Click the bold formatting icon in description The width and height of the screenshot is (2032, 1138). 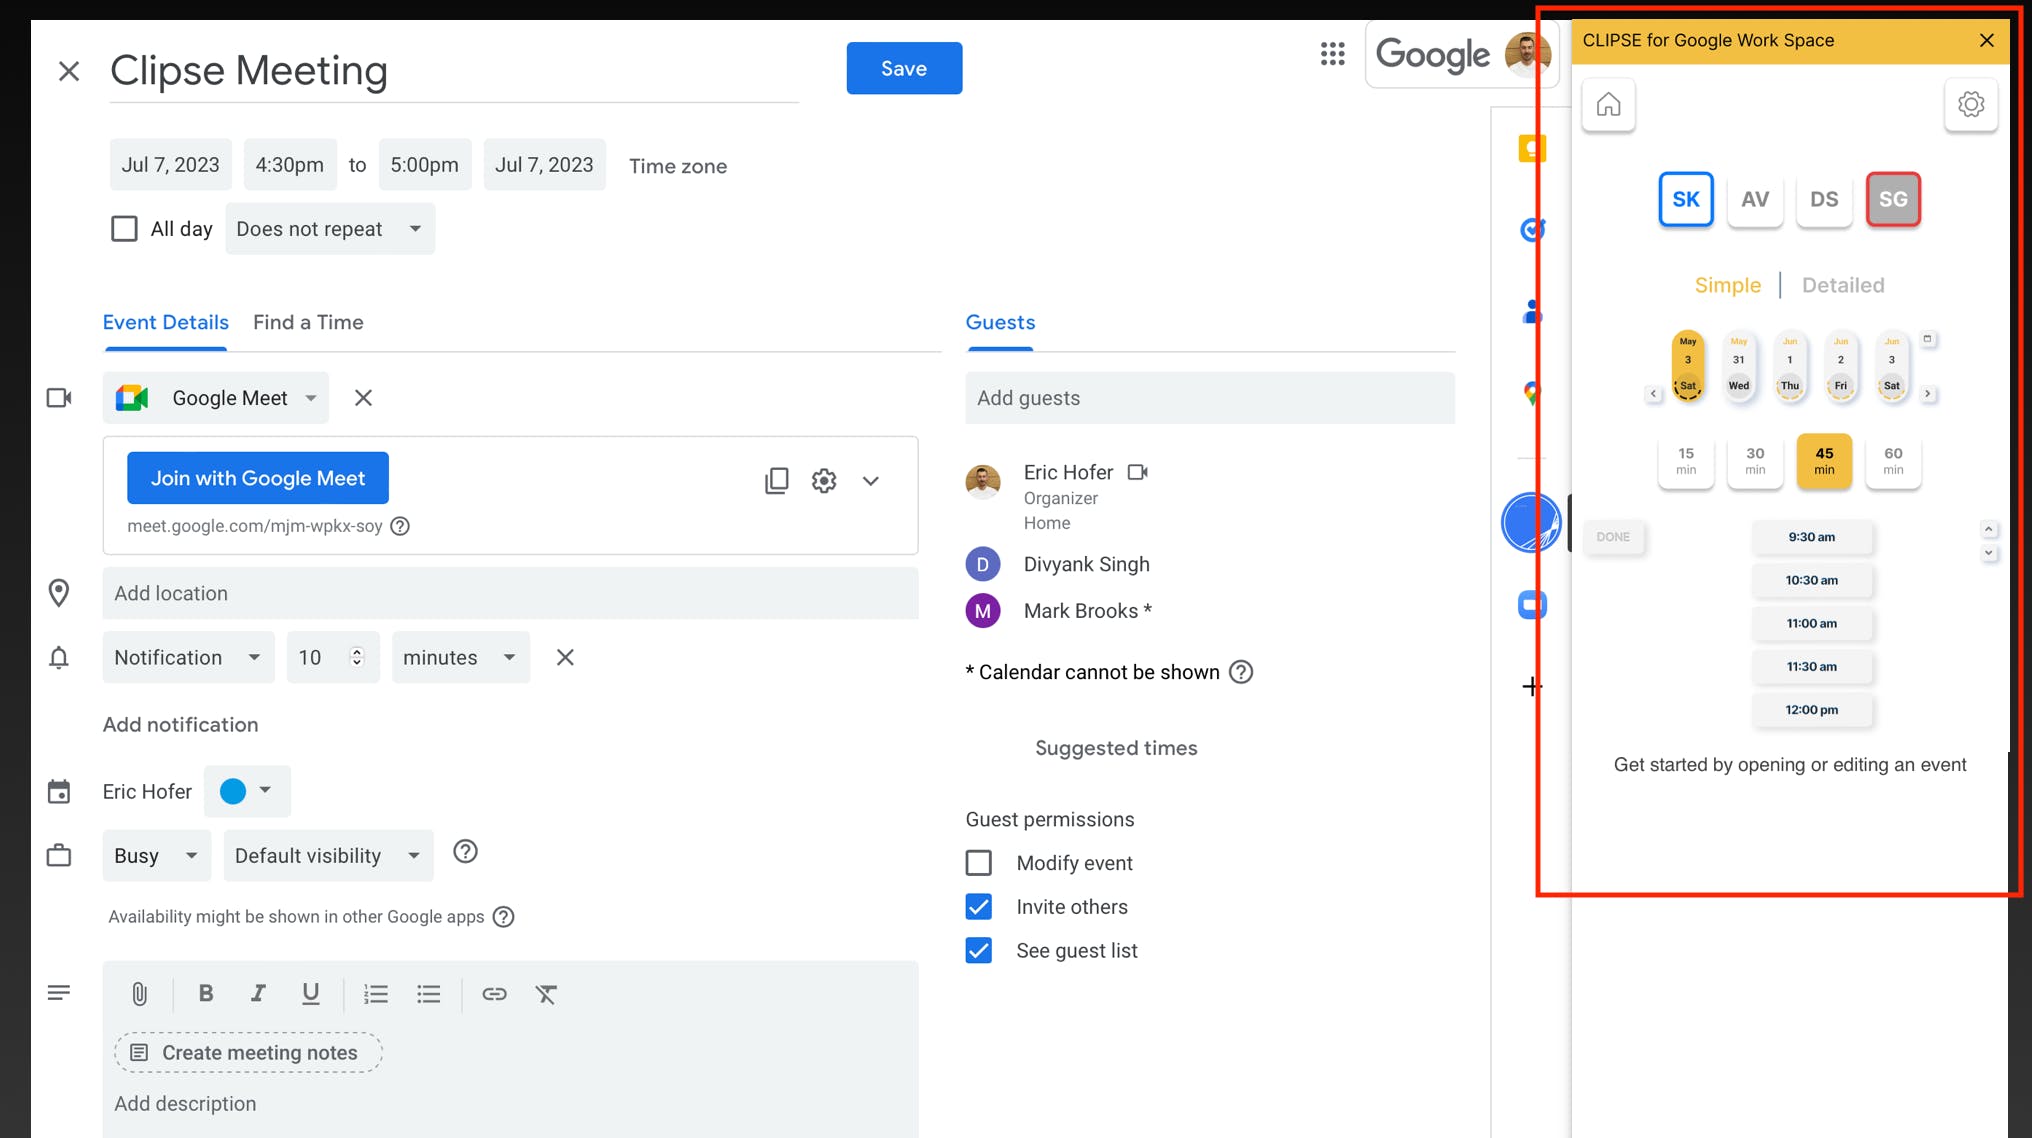[205, 993]
